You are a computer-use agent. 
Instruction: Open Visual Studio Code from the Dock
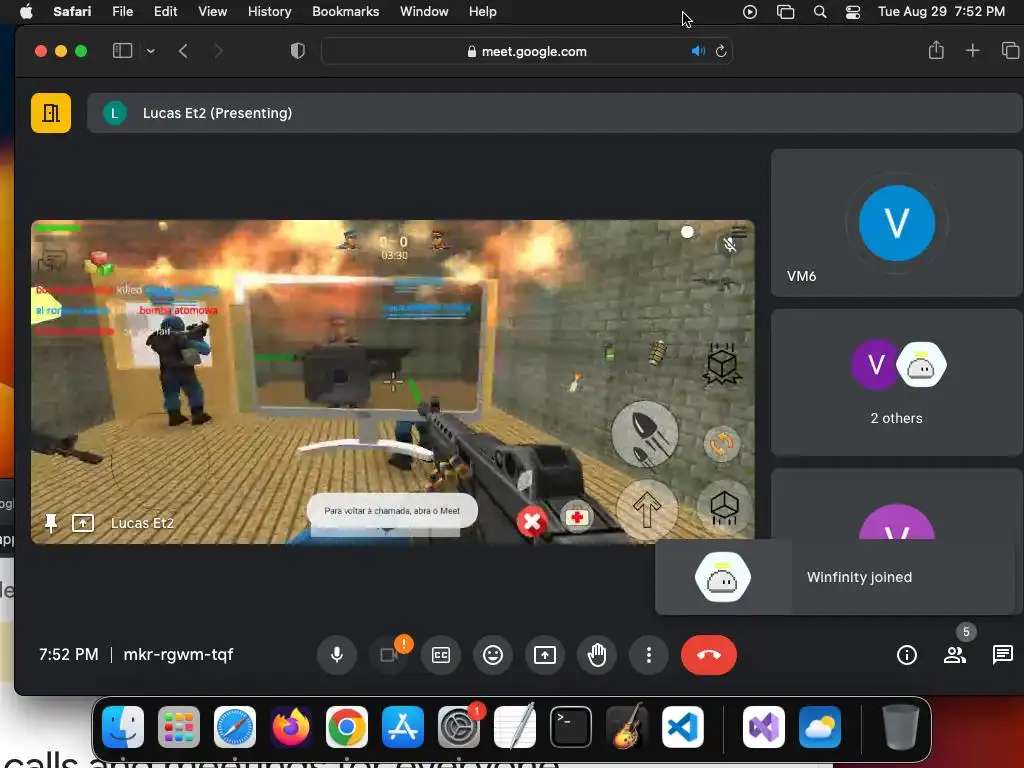pyautogui.click(x=683, y=727)
